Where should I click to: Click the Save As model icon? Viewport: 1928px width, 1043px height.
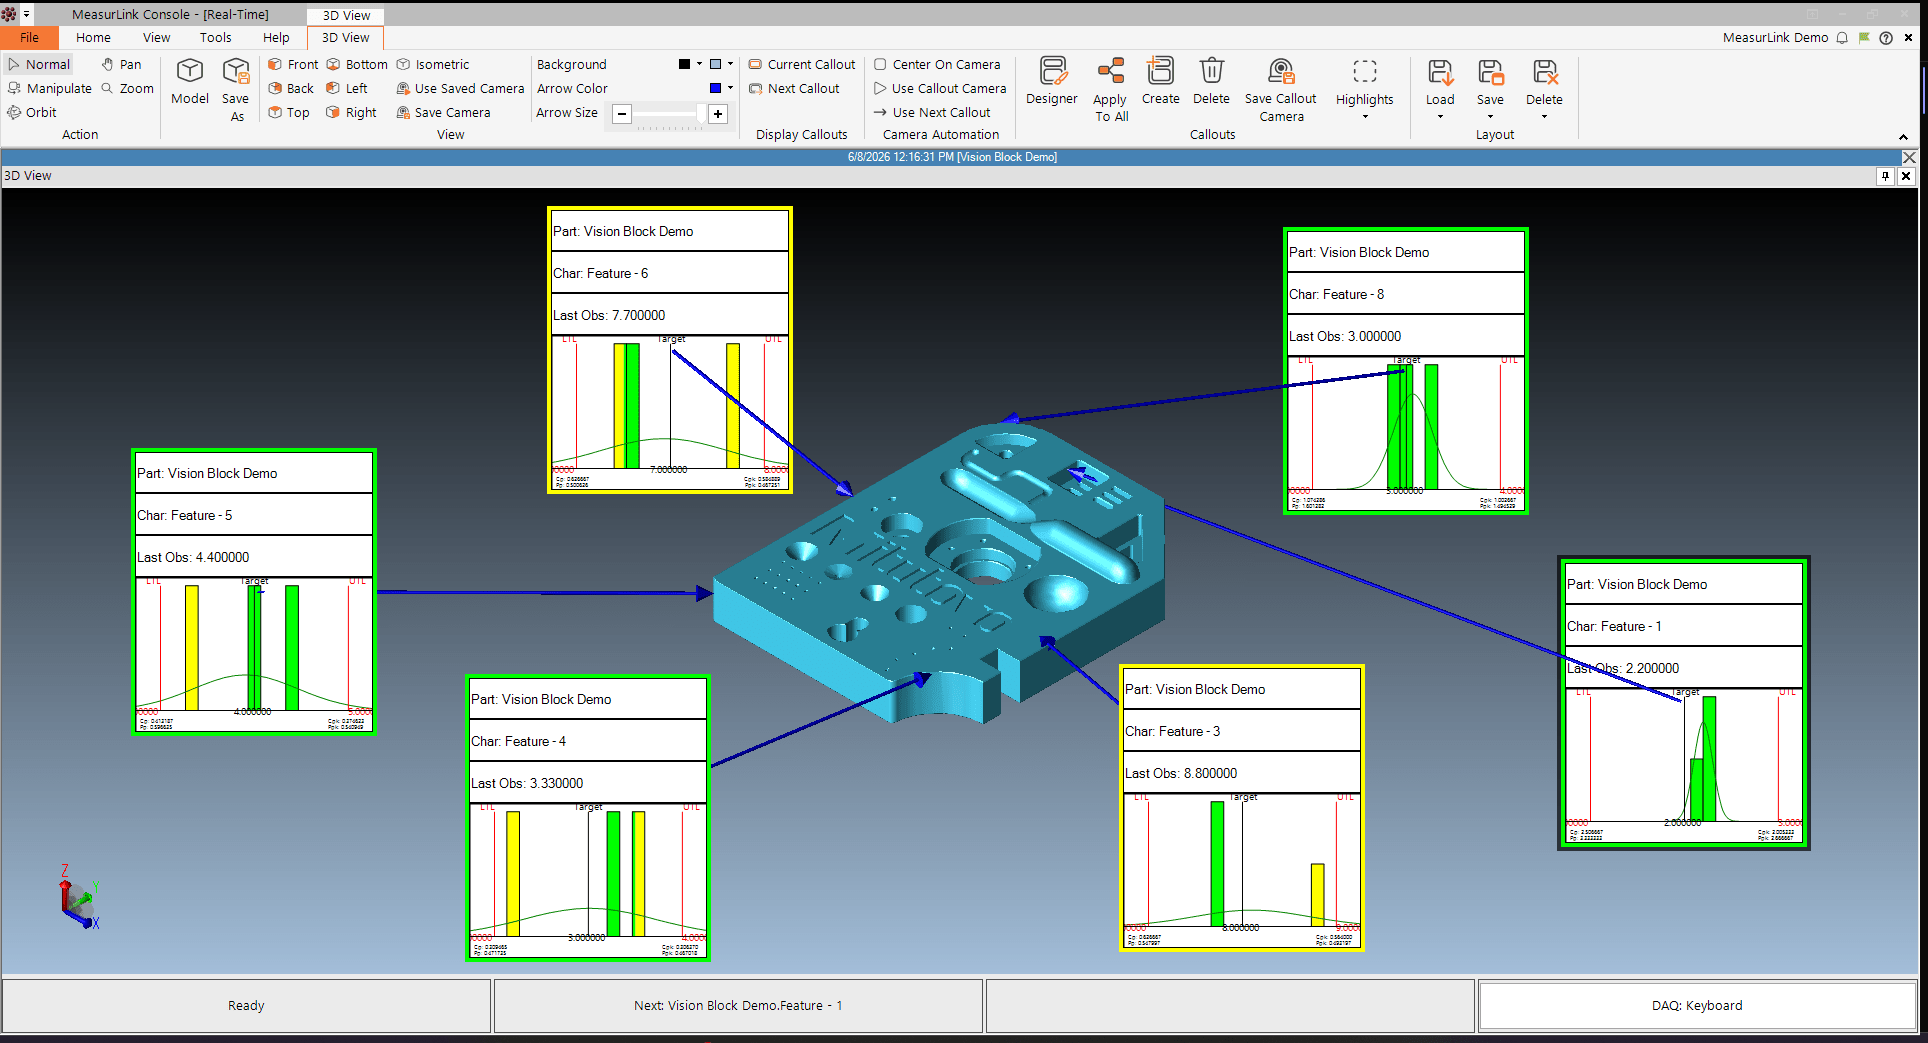pyautogui.click(x=236, y=89)
